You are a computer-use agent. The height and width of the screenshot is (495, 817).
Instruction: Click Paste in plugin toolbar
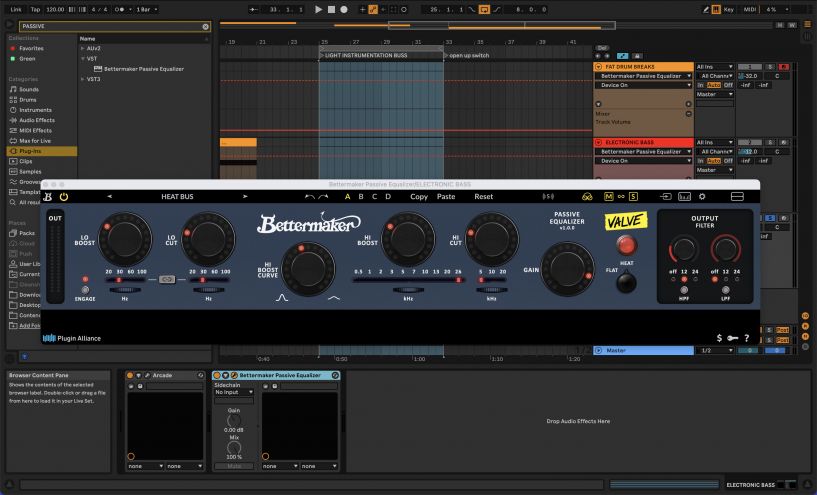coord(446,196)
